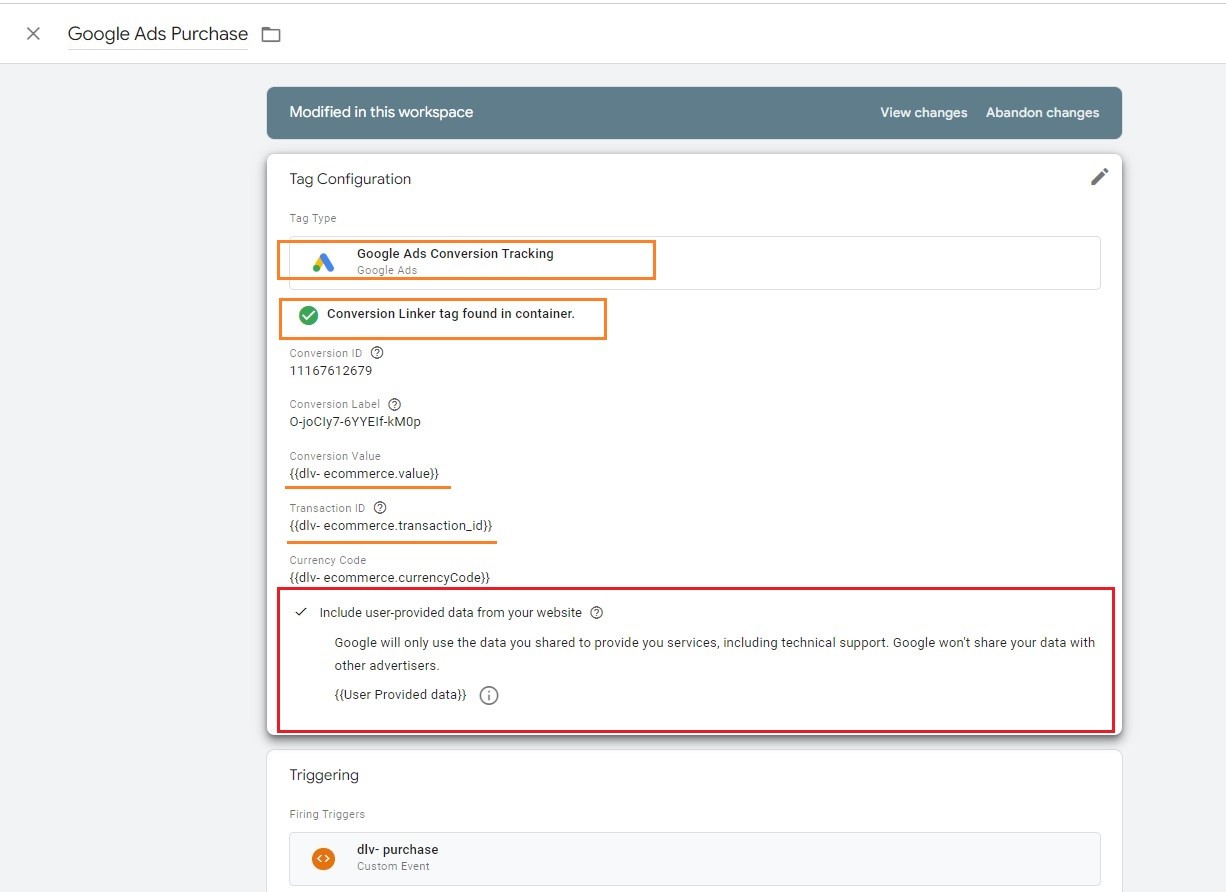
Task: Close the tag editor with the X
Action: (x=33, y=33)
